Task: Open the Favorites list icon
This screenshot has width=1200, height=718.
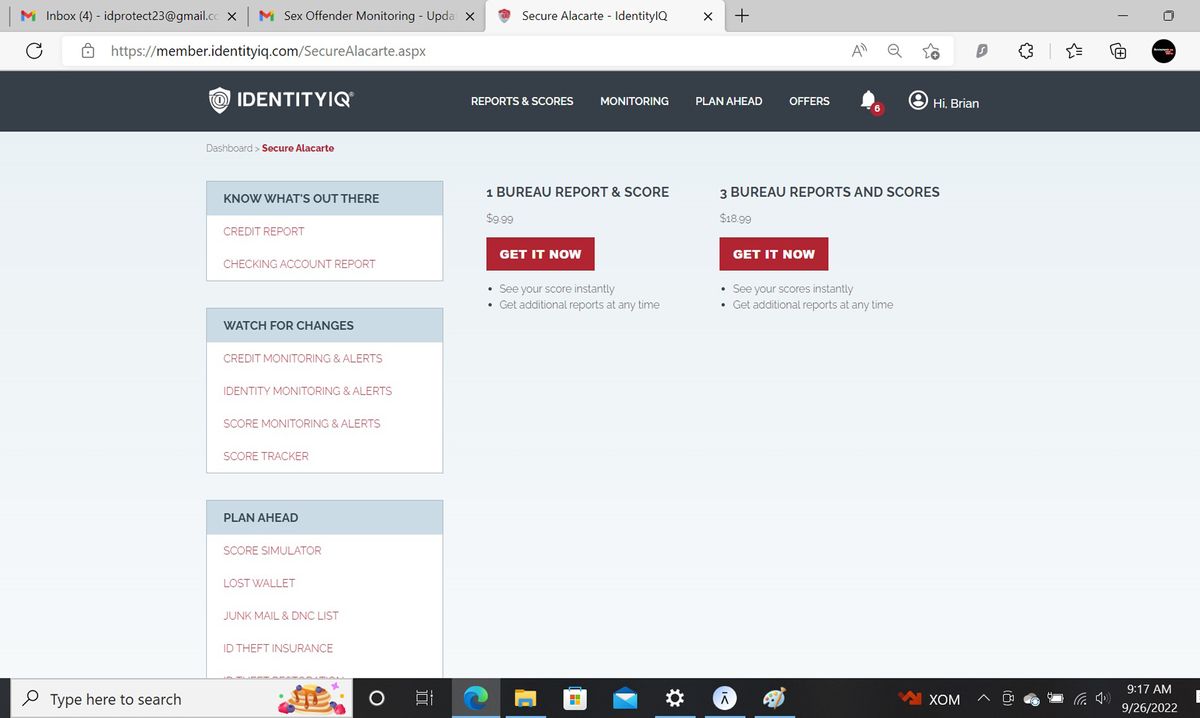Action: (1072, 50)
